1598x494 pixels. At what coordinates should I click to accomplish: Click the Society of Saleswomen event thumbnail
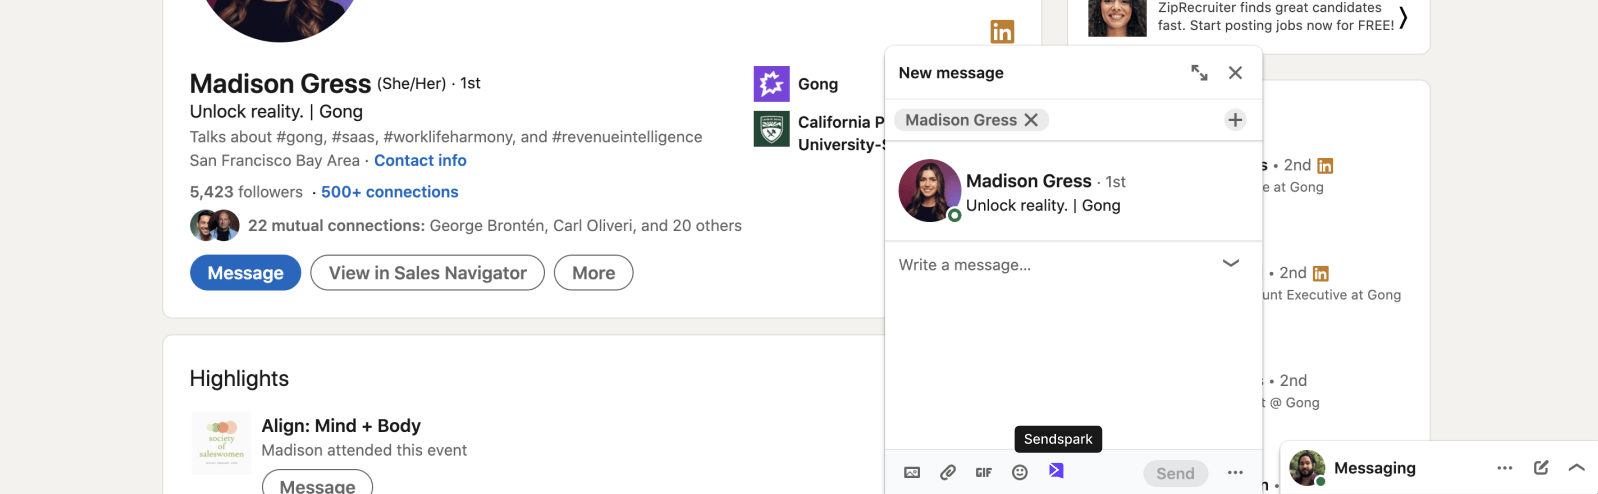point(221,442)
